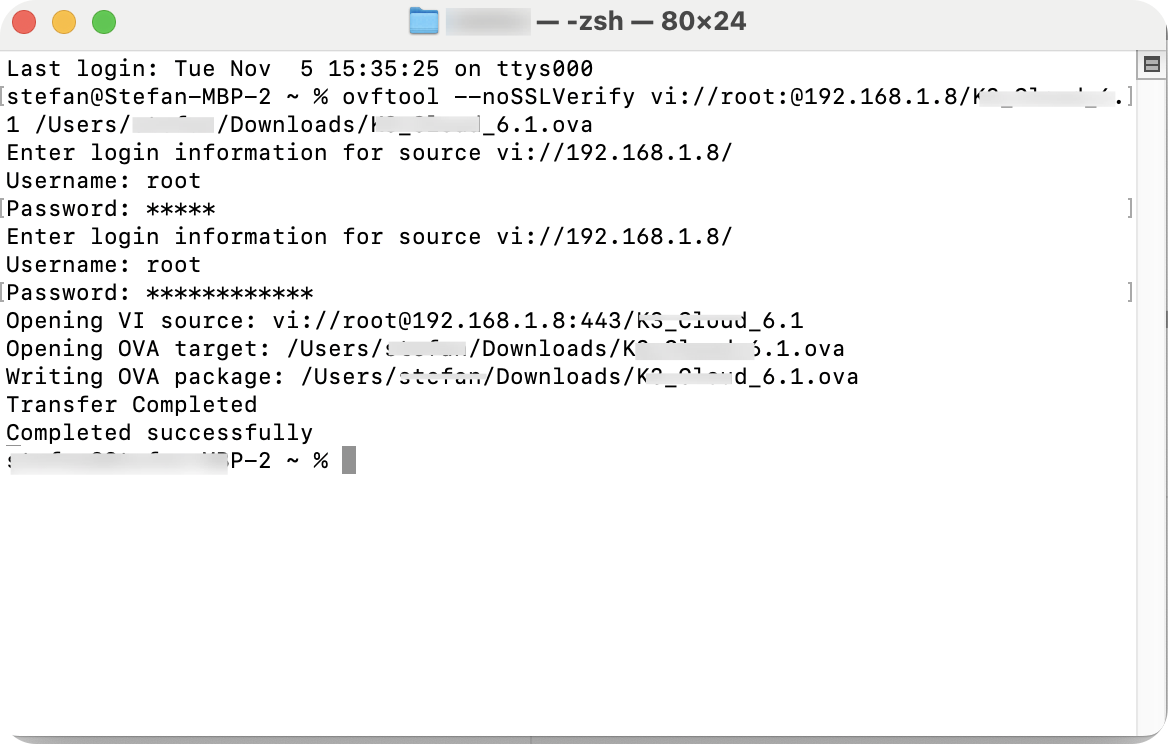Click the vertical scrollbar track on right edge
The height and width of the screenshot is (744, 1168).
tap(1151, 400)
